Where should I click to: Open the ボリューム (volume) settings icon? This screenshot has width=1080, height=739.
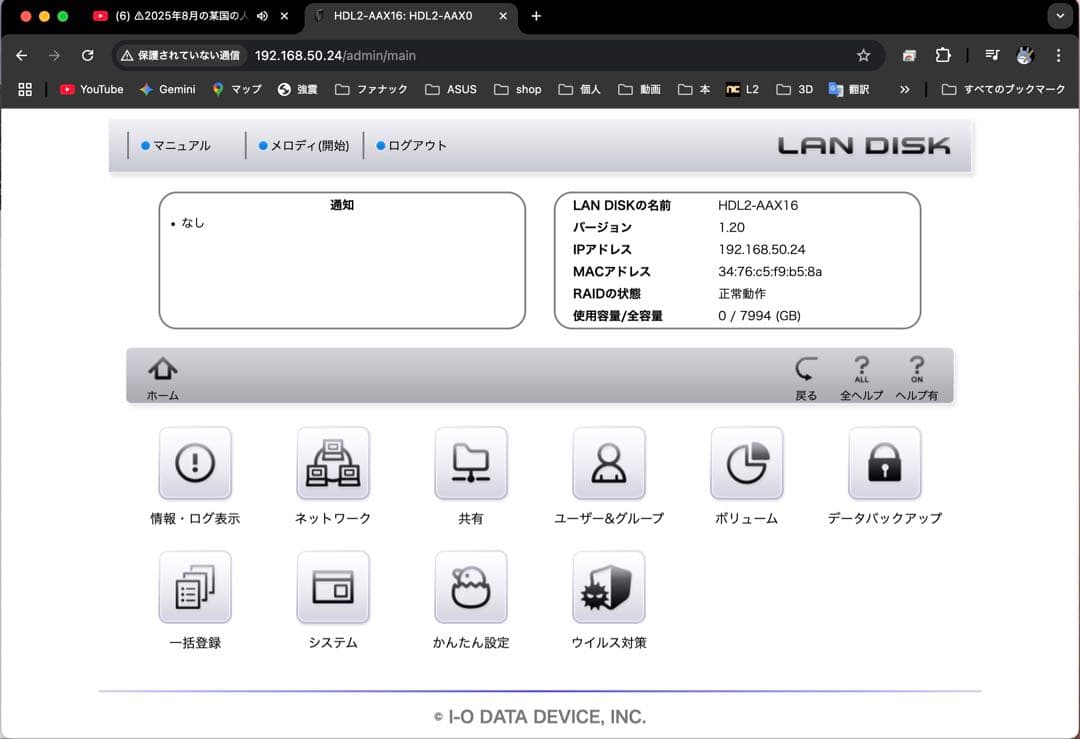tap(747, 463)
